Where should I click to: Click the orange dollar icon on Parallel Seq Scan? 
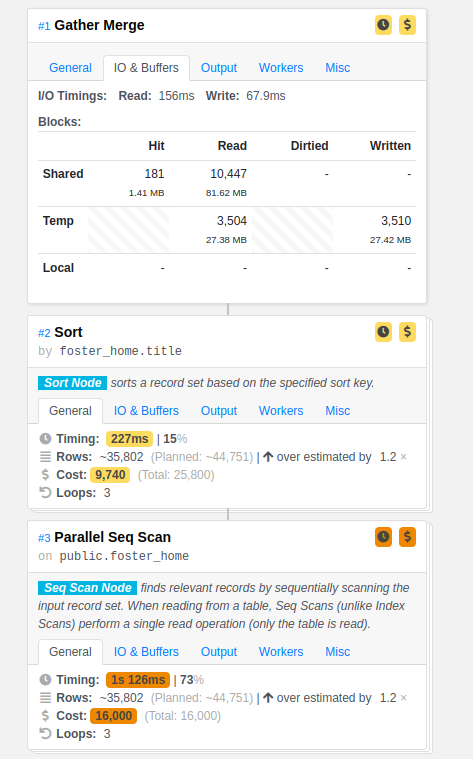click(407, 537)
